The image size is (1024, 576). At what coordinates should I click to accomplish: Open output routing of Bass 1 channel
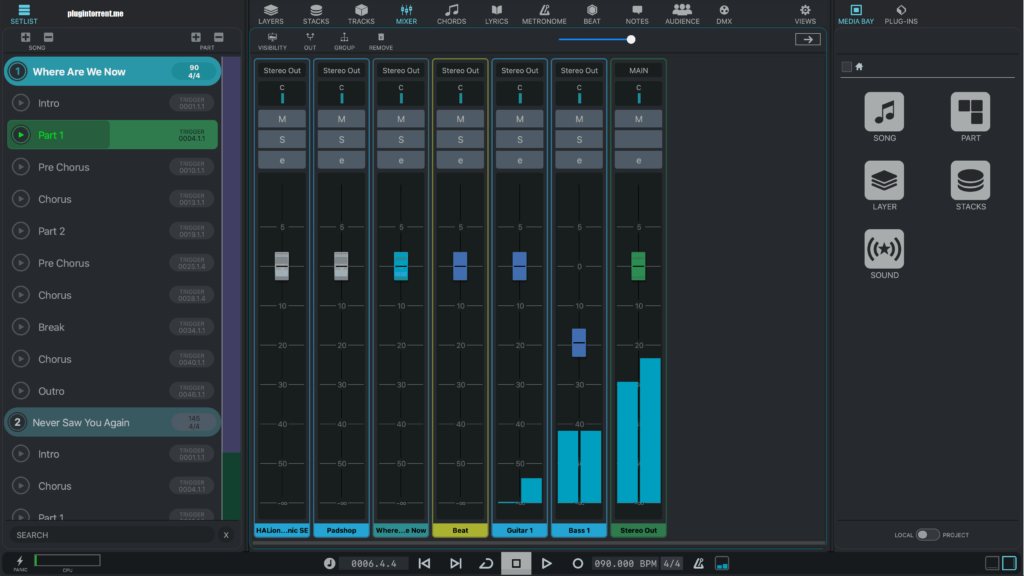click(579, 71)
